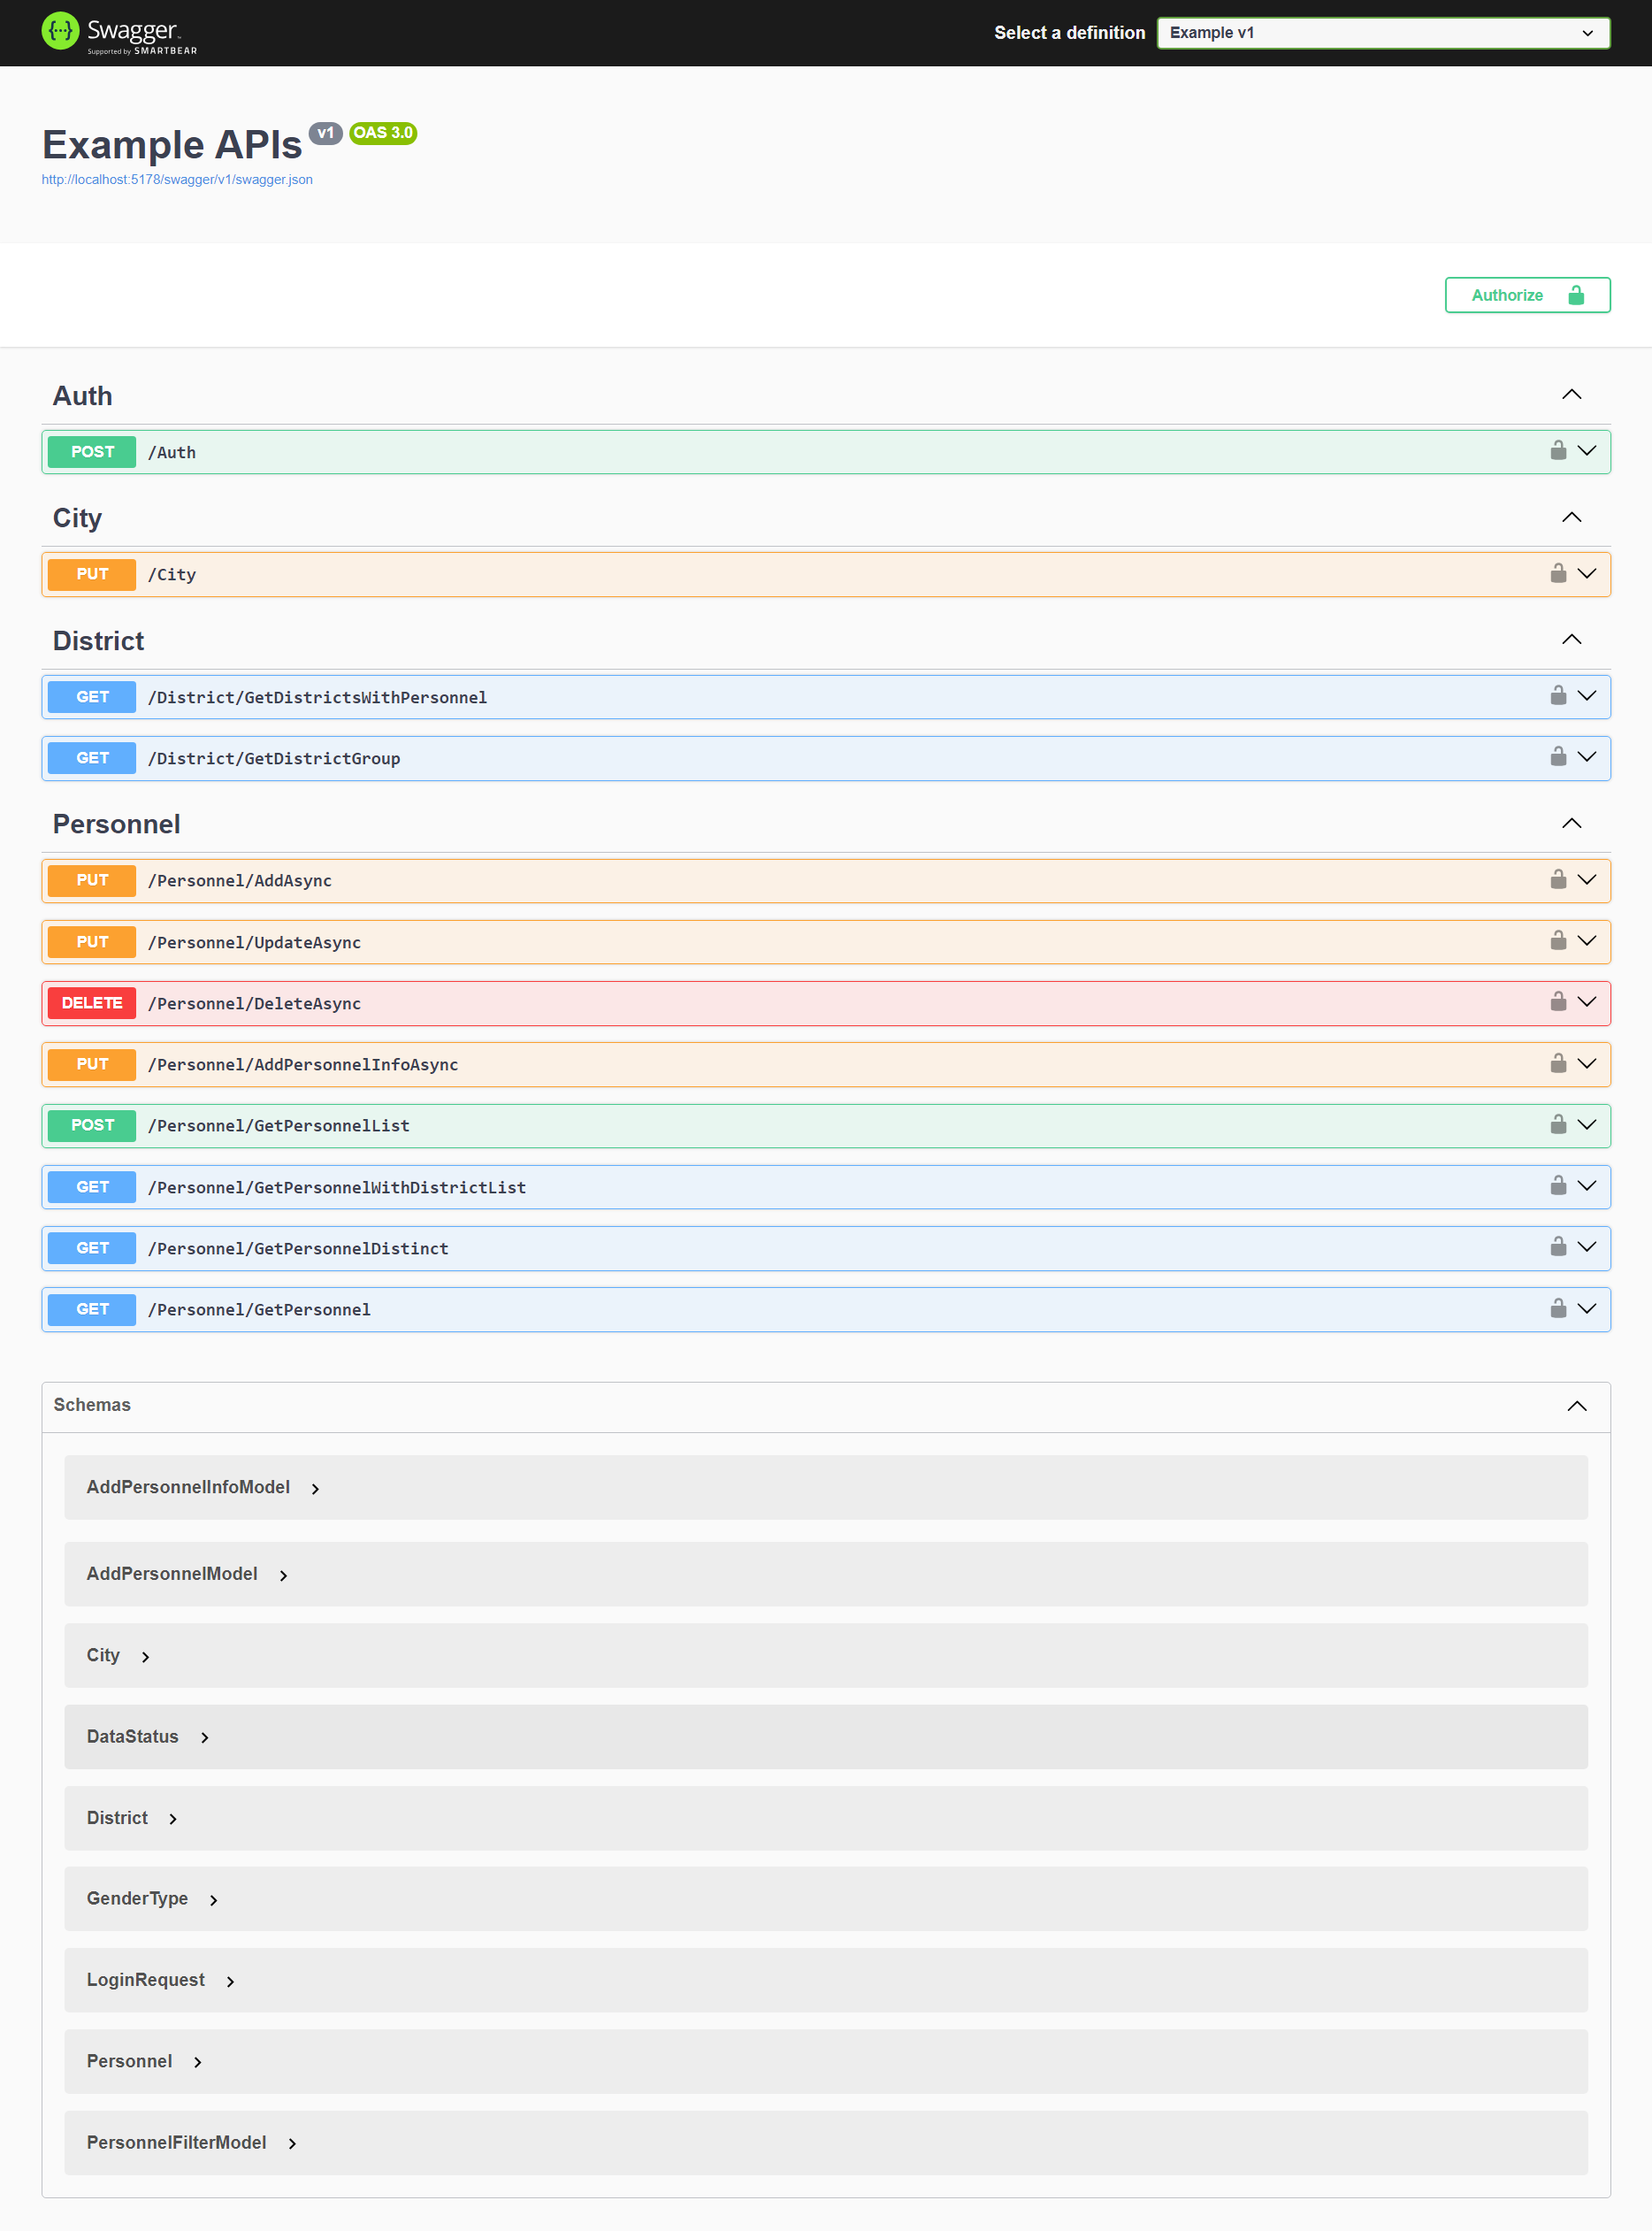1652x2231 pixels.
Task: Click the /Personnel/GetPersonnelWithDistrictList path
Action: point(337,1188)
